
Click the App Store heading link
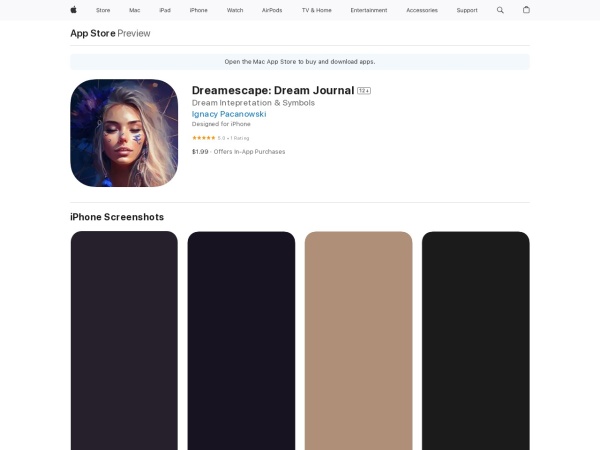click(x=92, y=33)
